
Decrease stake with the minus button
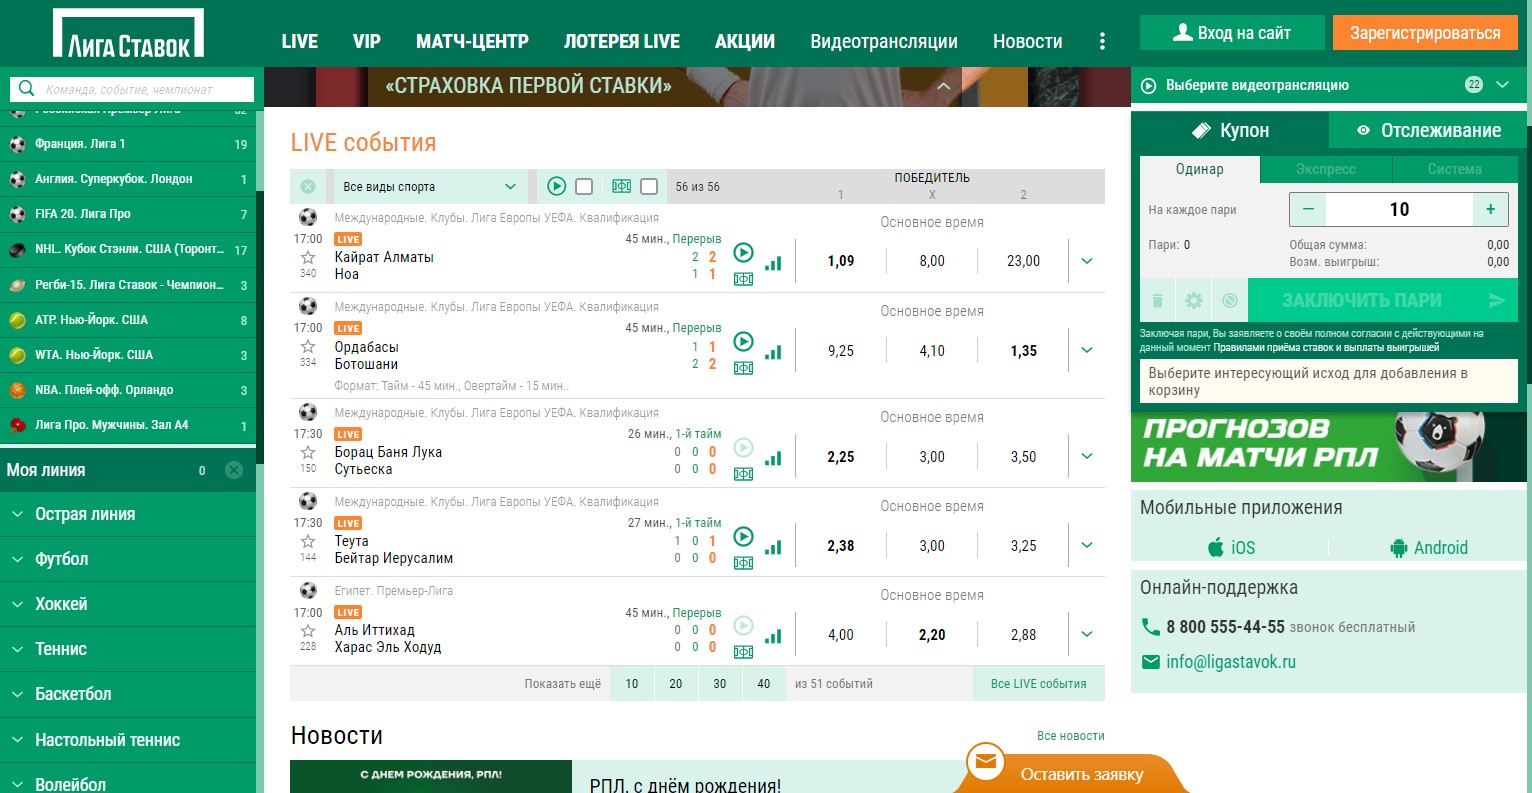pyautogui.click(x=1308, y=209)
